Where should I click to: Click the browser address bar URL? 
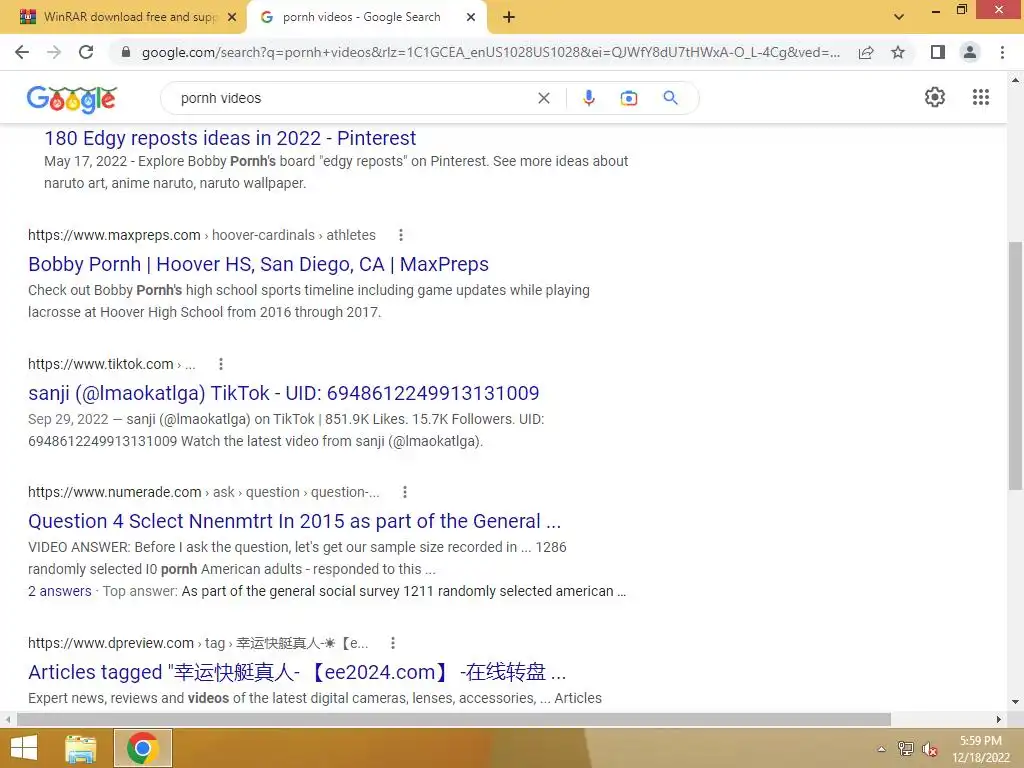(x=490, y=52)
